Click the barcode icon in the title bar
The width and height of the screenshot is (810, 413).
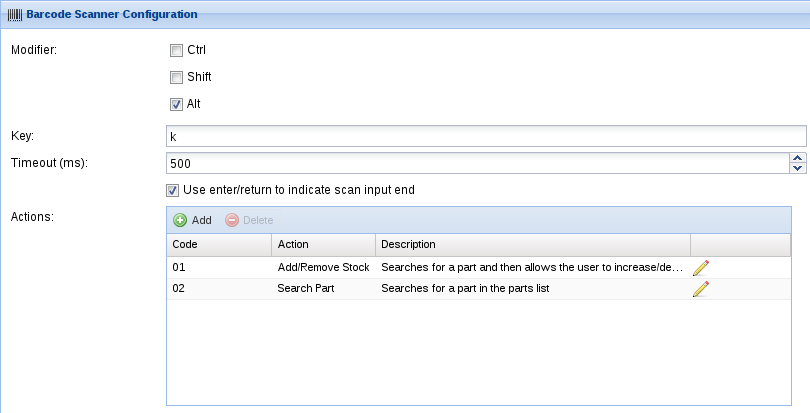click(x=16, y=14)
